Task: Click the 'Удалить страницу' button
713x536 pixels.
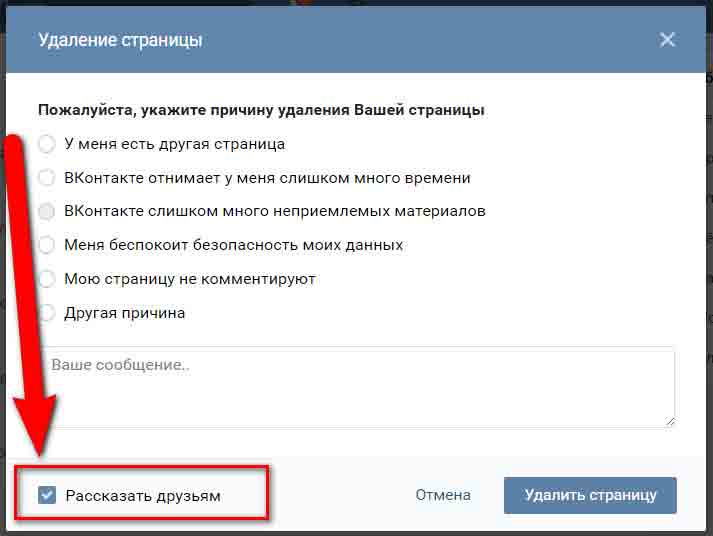Action: (x=590, y=495)
